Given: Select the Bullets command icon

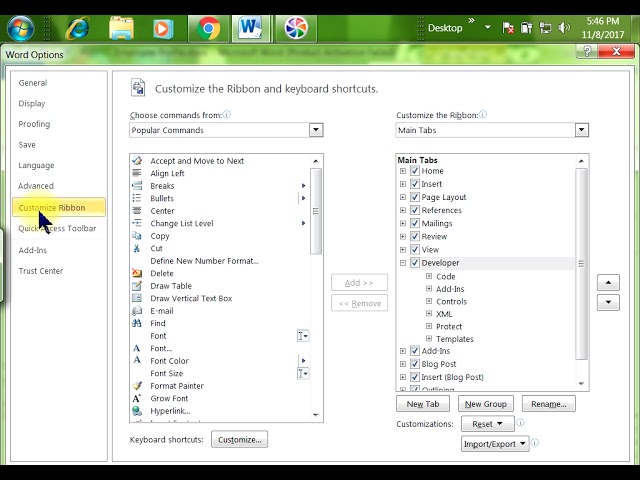Looking at the screenshot, I should (x=137, y=198).
